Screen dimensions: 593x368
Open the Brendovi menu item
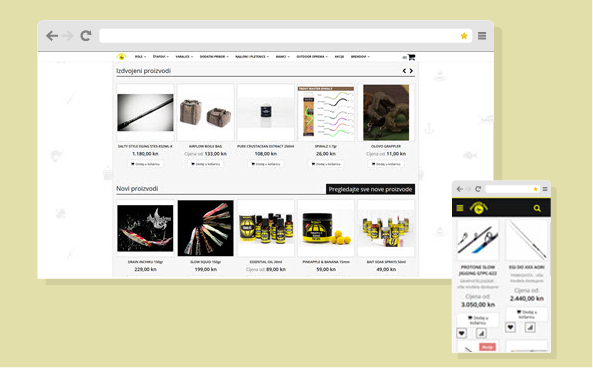coord(360,57)
